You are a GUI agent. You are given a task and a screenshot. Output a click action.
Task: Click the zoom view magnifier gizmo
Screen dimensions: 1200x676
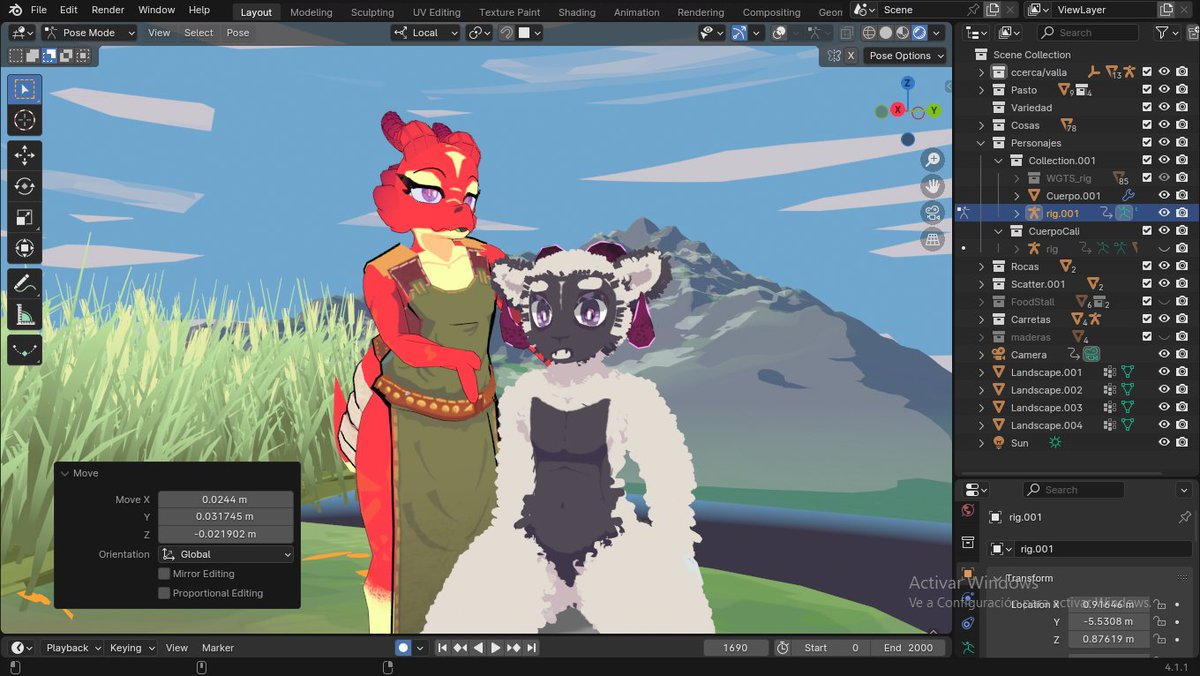932,160
